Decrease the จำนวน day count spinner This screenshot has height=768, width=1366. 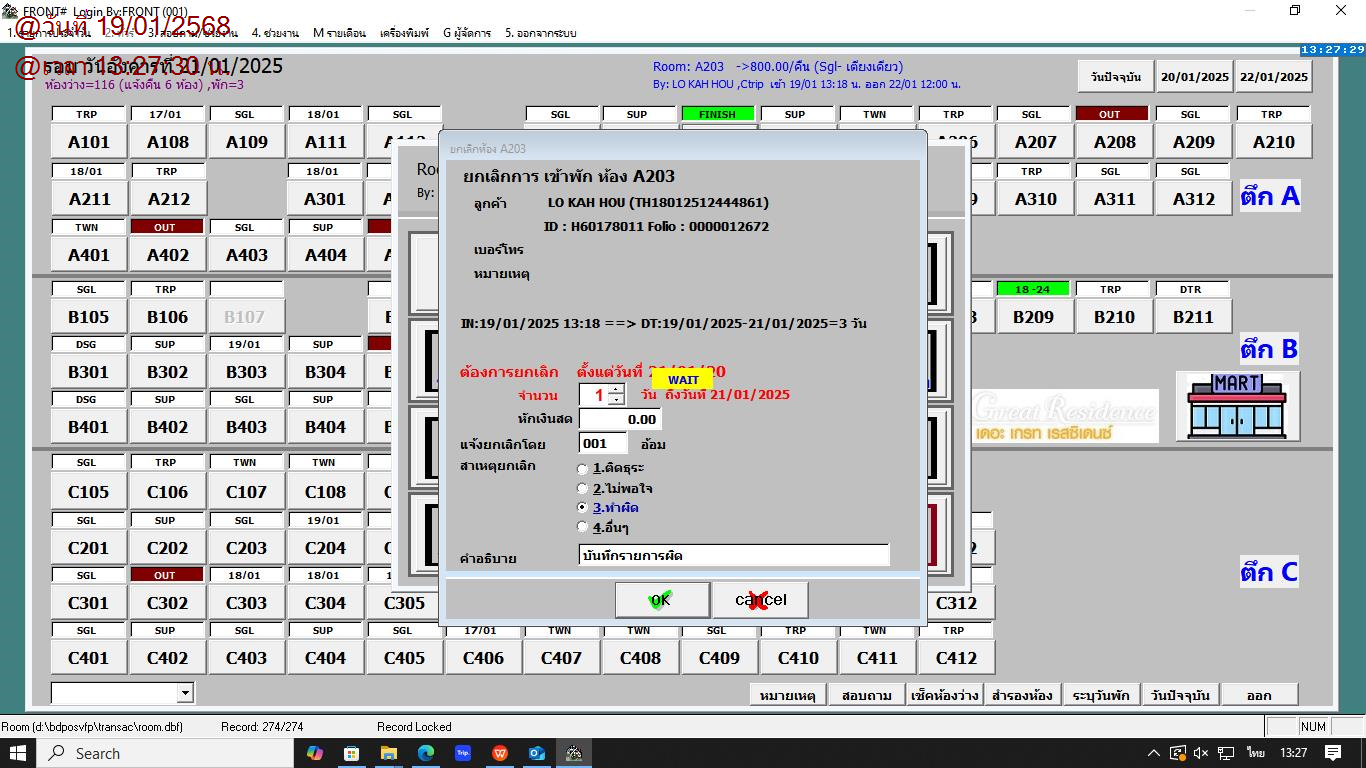[616, 400]
